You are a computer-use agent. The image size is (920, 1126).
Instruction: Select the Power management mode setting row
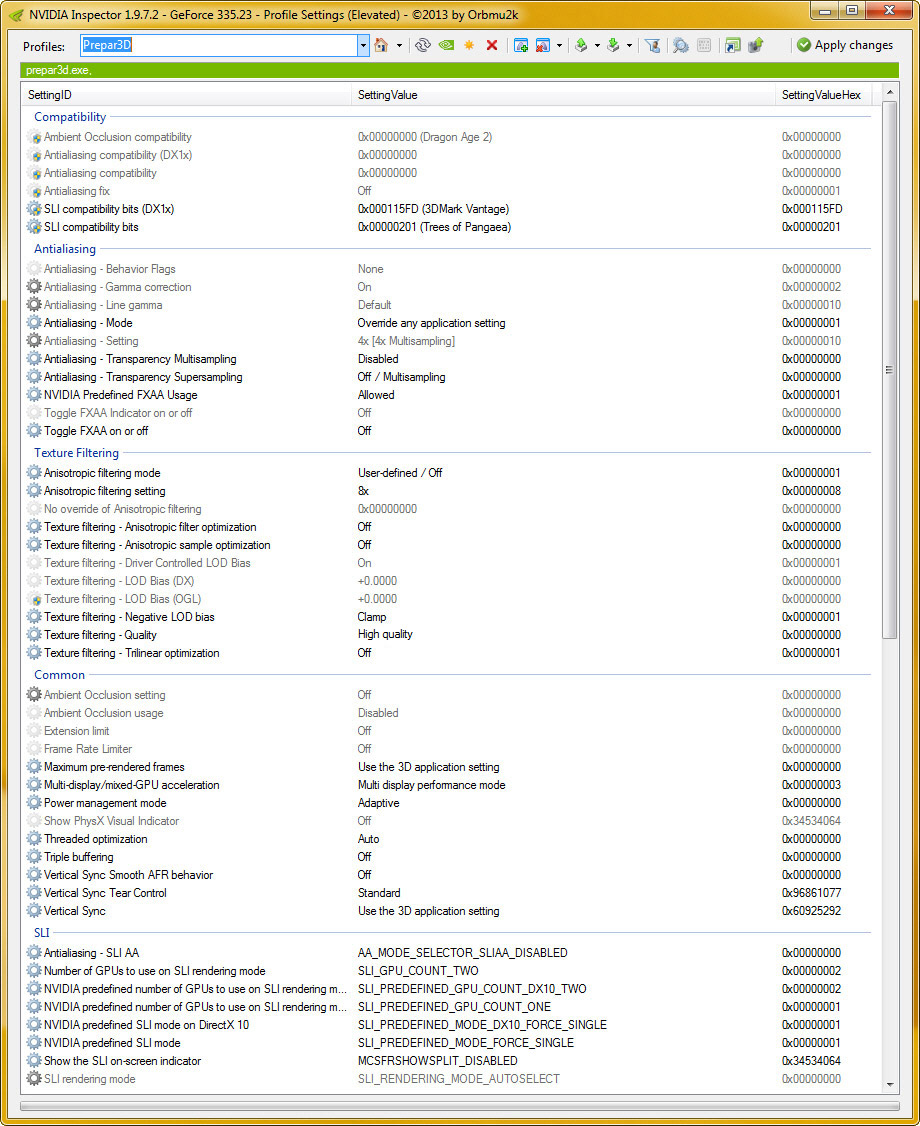click(105, 803)
